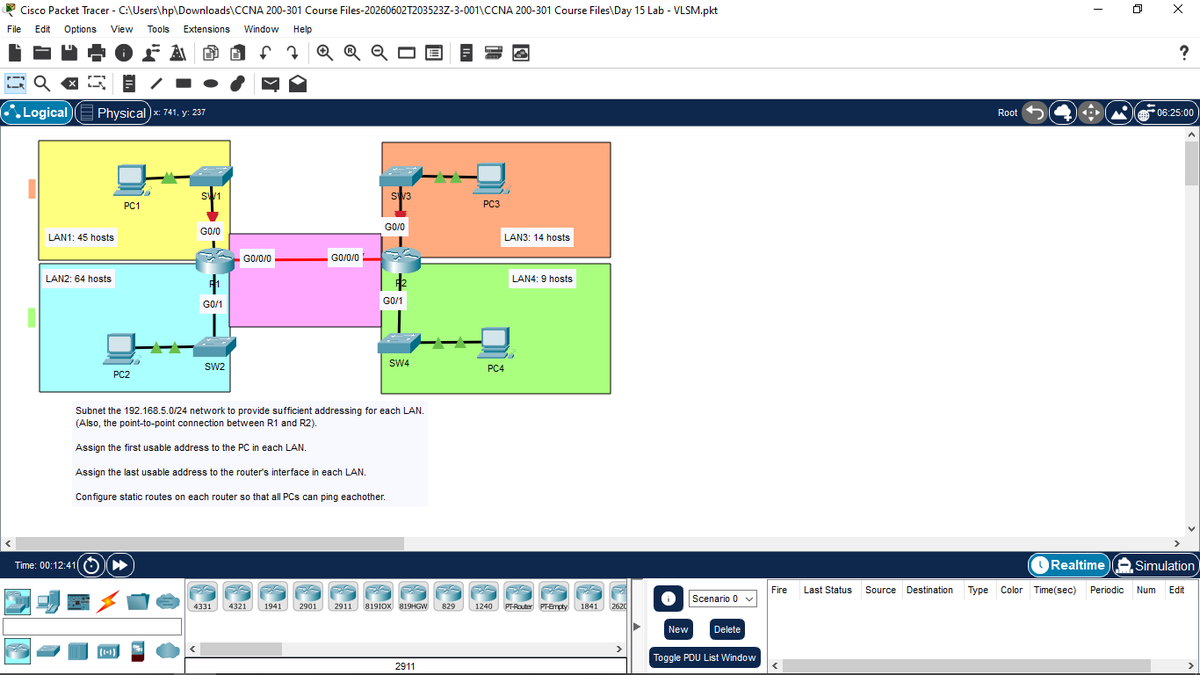This screenshot has width=1200, height=675.
Task: Select the Draw Freeform tool
Action: tap(238, 84)
